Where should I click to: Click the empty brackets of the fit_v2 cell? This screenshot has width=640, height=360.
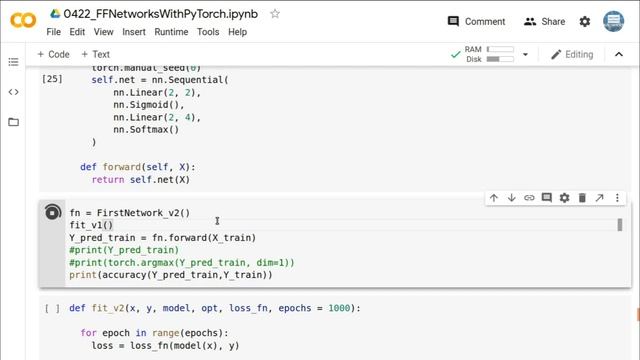point(52,309)
